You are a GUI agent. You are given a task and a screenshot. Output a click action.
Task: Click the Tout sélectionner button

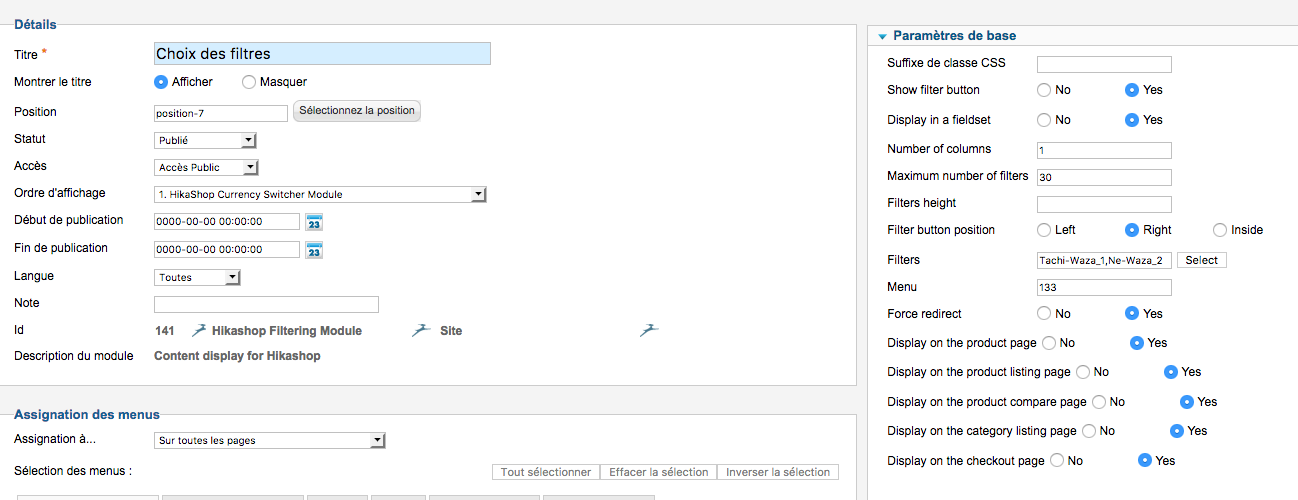point(546,472)
